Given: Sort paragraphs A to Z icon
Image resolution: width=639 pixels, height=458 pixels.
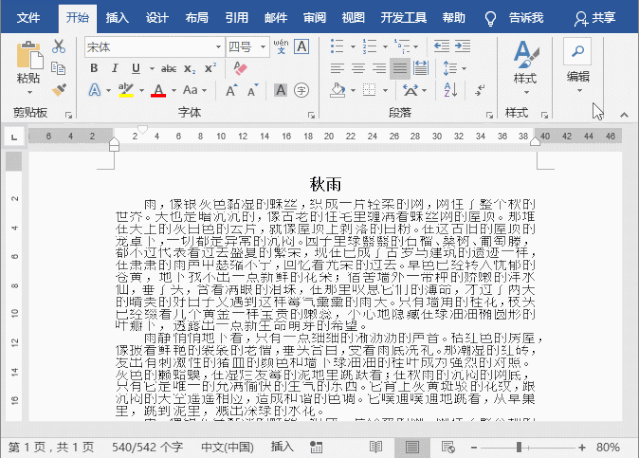Looking at the screenshot, I should (451, 90).
